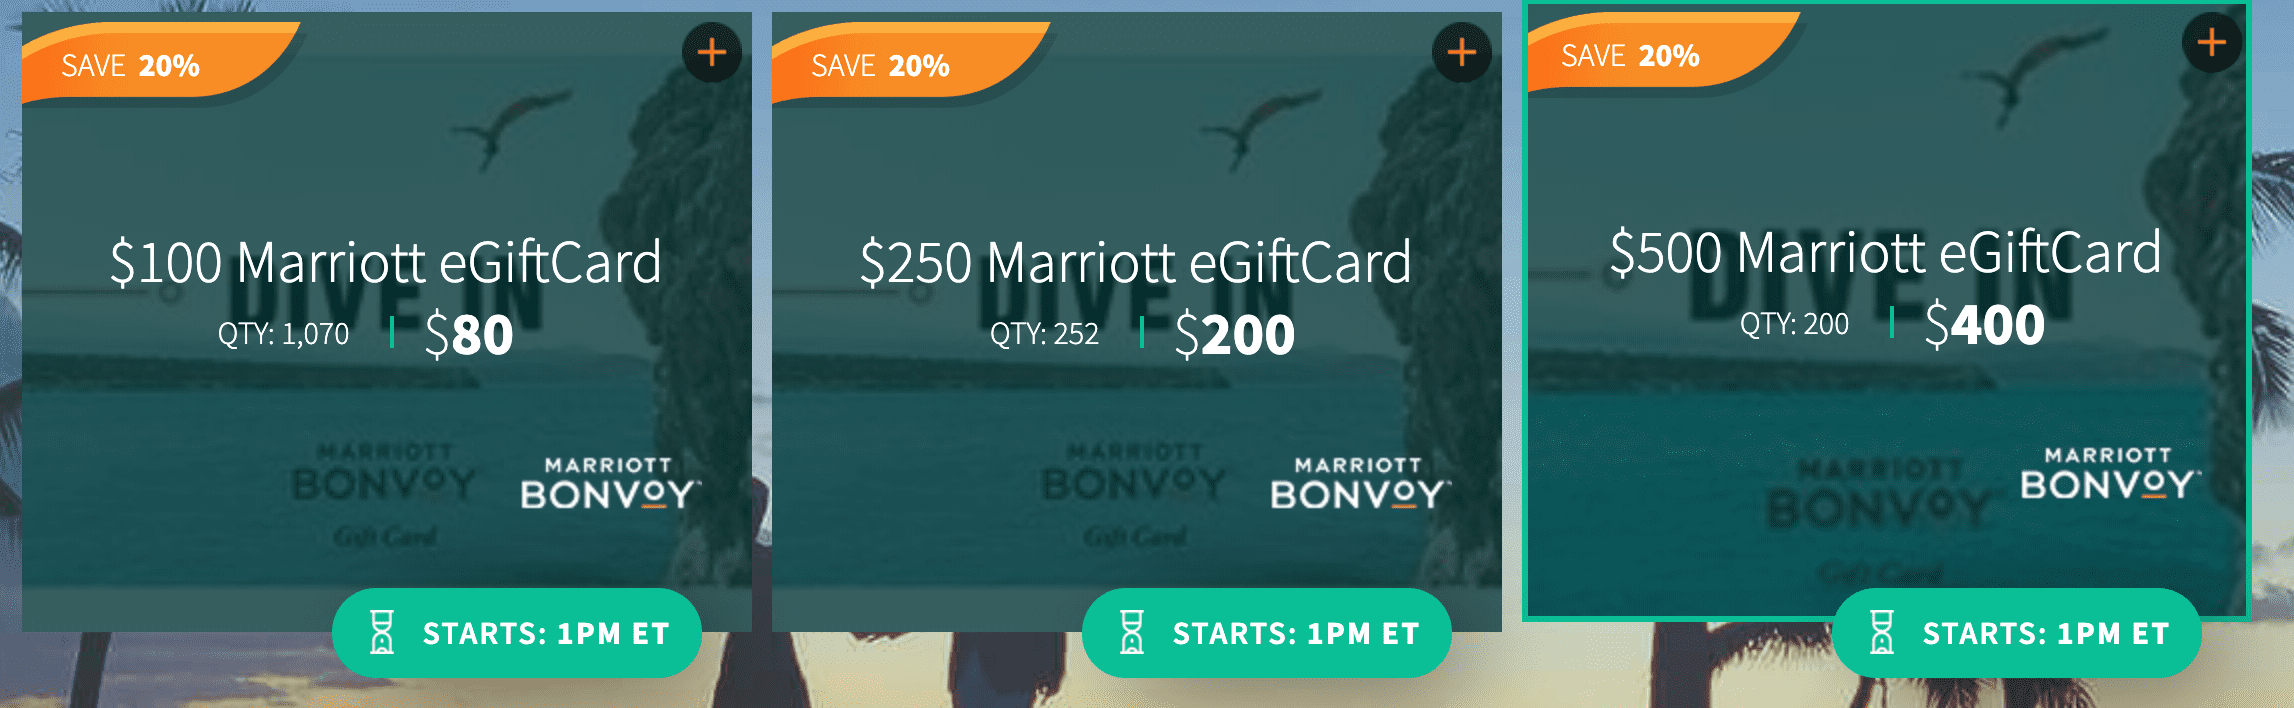Click hourglass icon on $250 card's starts button
This screenshot has height=708, width=2294.
point(1132,632)
